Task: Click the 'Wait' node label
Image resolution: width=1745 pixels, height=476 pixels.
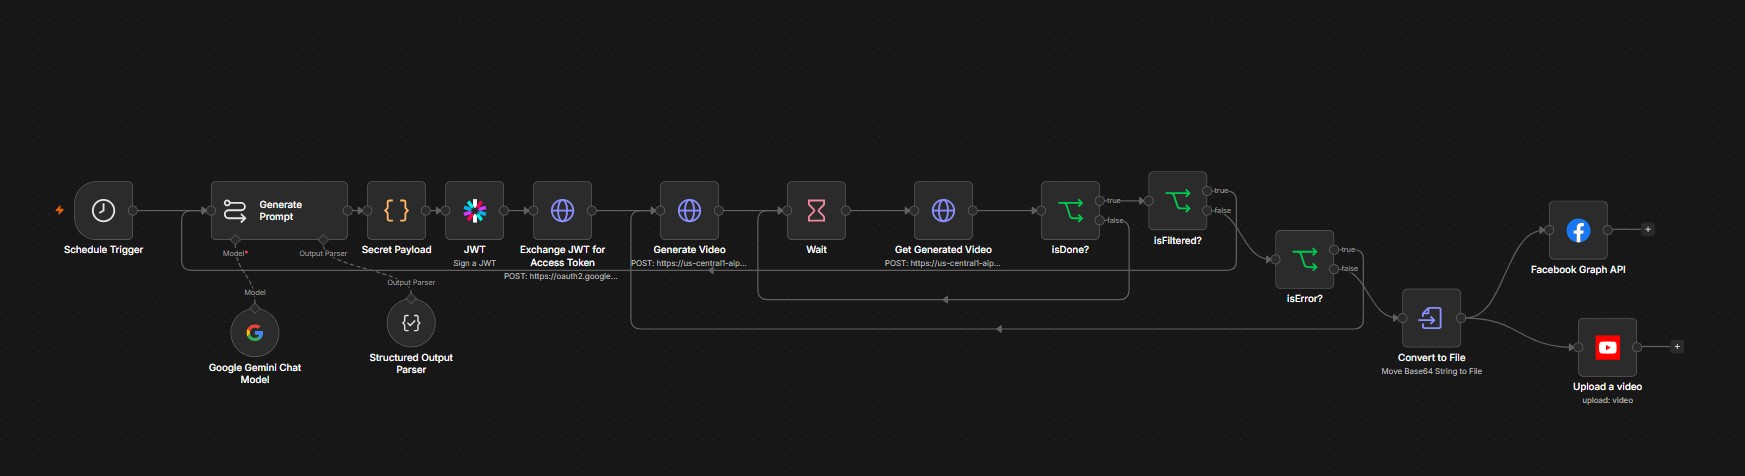Action: click(x=816, y=250)
